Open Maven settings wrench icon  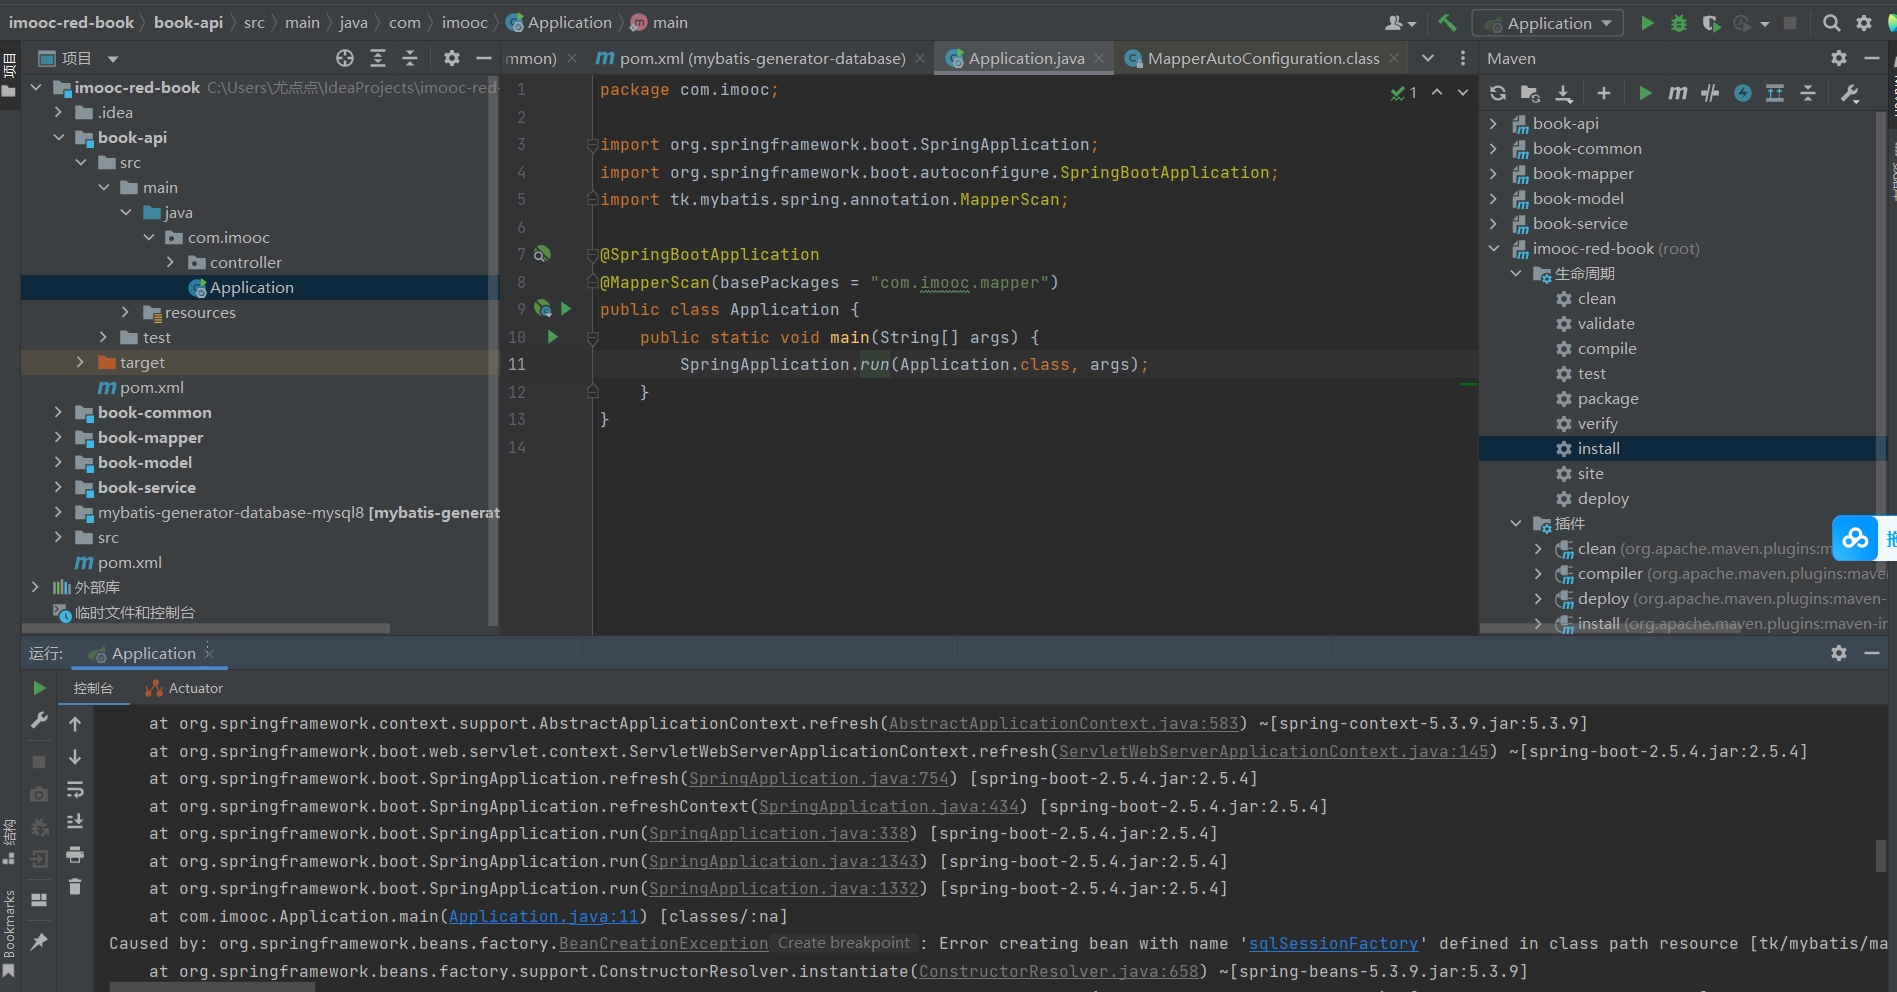pyautogui.click(x=1850, y=93)
